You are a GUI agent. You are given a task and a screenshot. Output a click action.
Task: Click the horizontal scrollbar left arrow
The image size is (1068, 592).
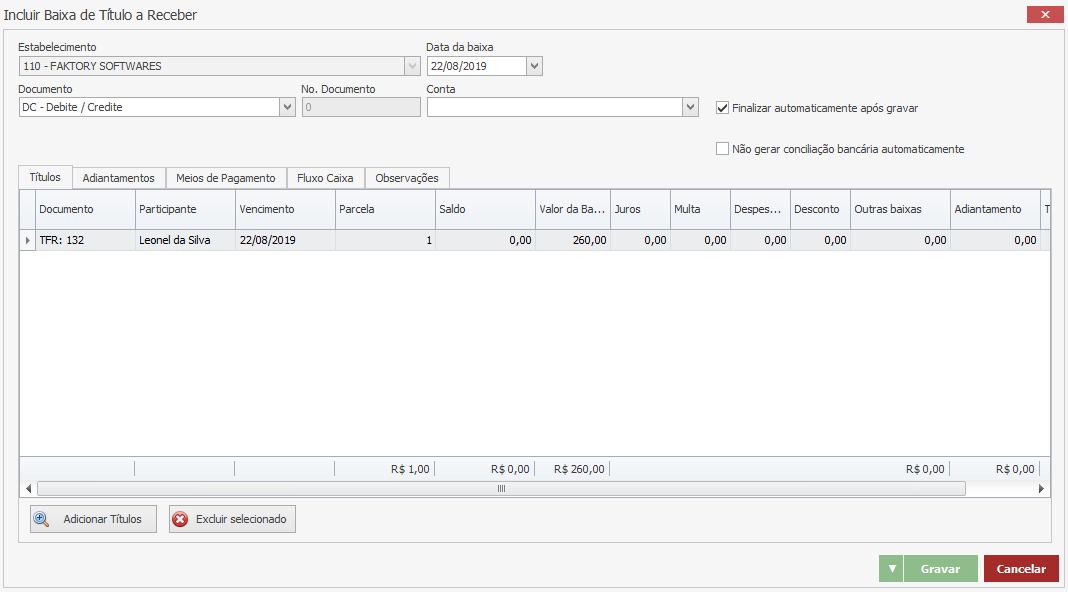(28, 489)
